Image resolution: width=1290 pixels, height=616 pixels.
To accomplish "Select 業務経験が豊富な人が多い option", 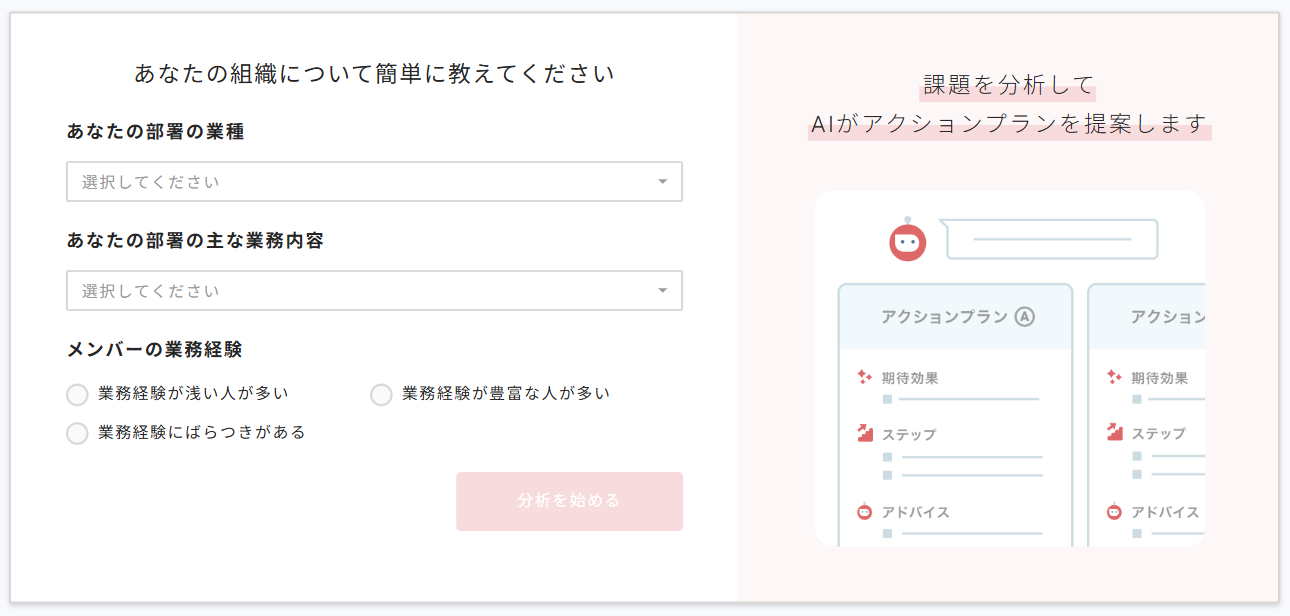I will [x=381, y=394].
